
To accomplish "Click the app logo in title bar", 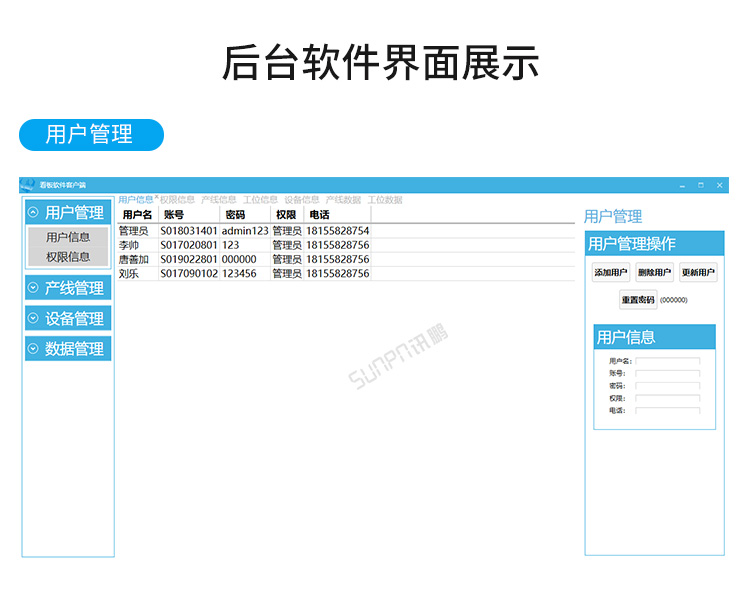I will pyautogui.click(x=27, y=185).
